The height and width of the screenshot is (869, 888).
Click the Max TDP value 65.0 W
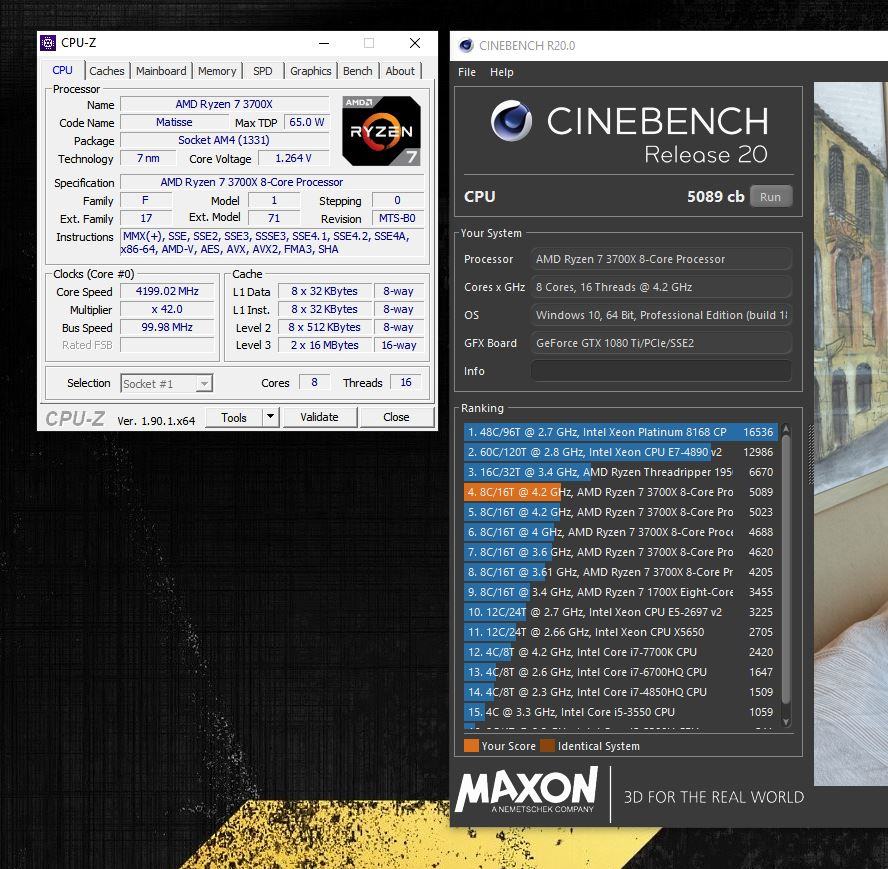click(306, 122)
